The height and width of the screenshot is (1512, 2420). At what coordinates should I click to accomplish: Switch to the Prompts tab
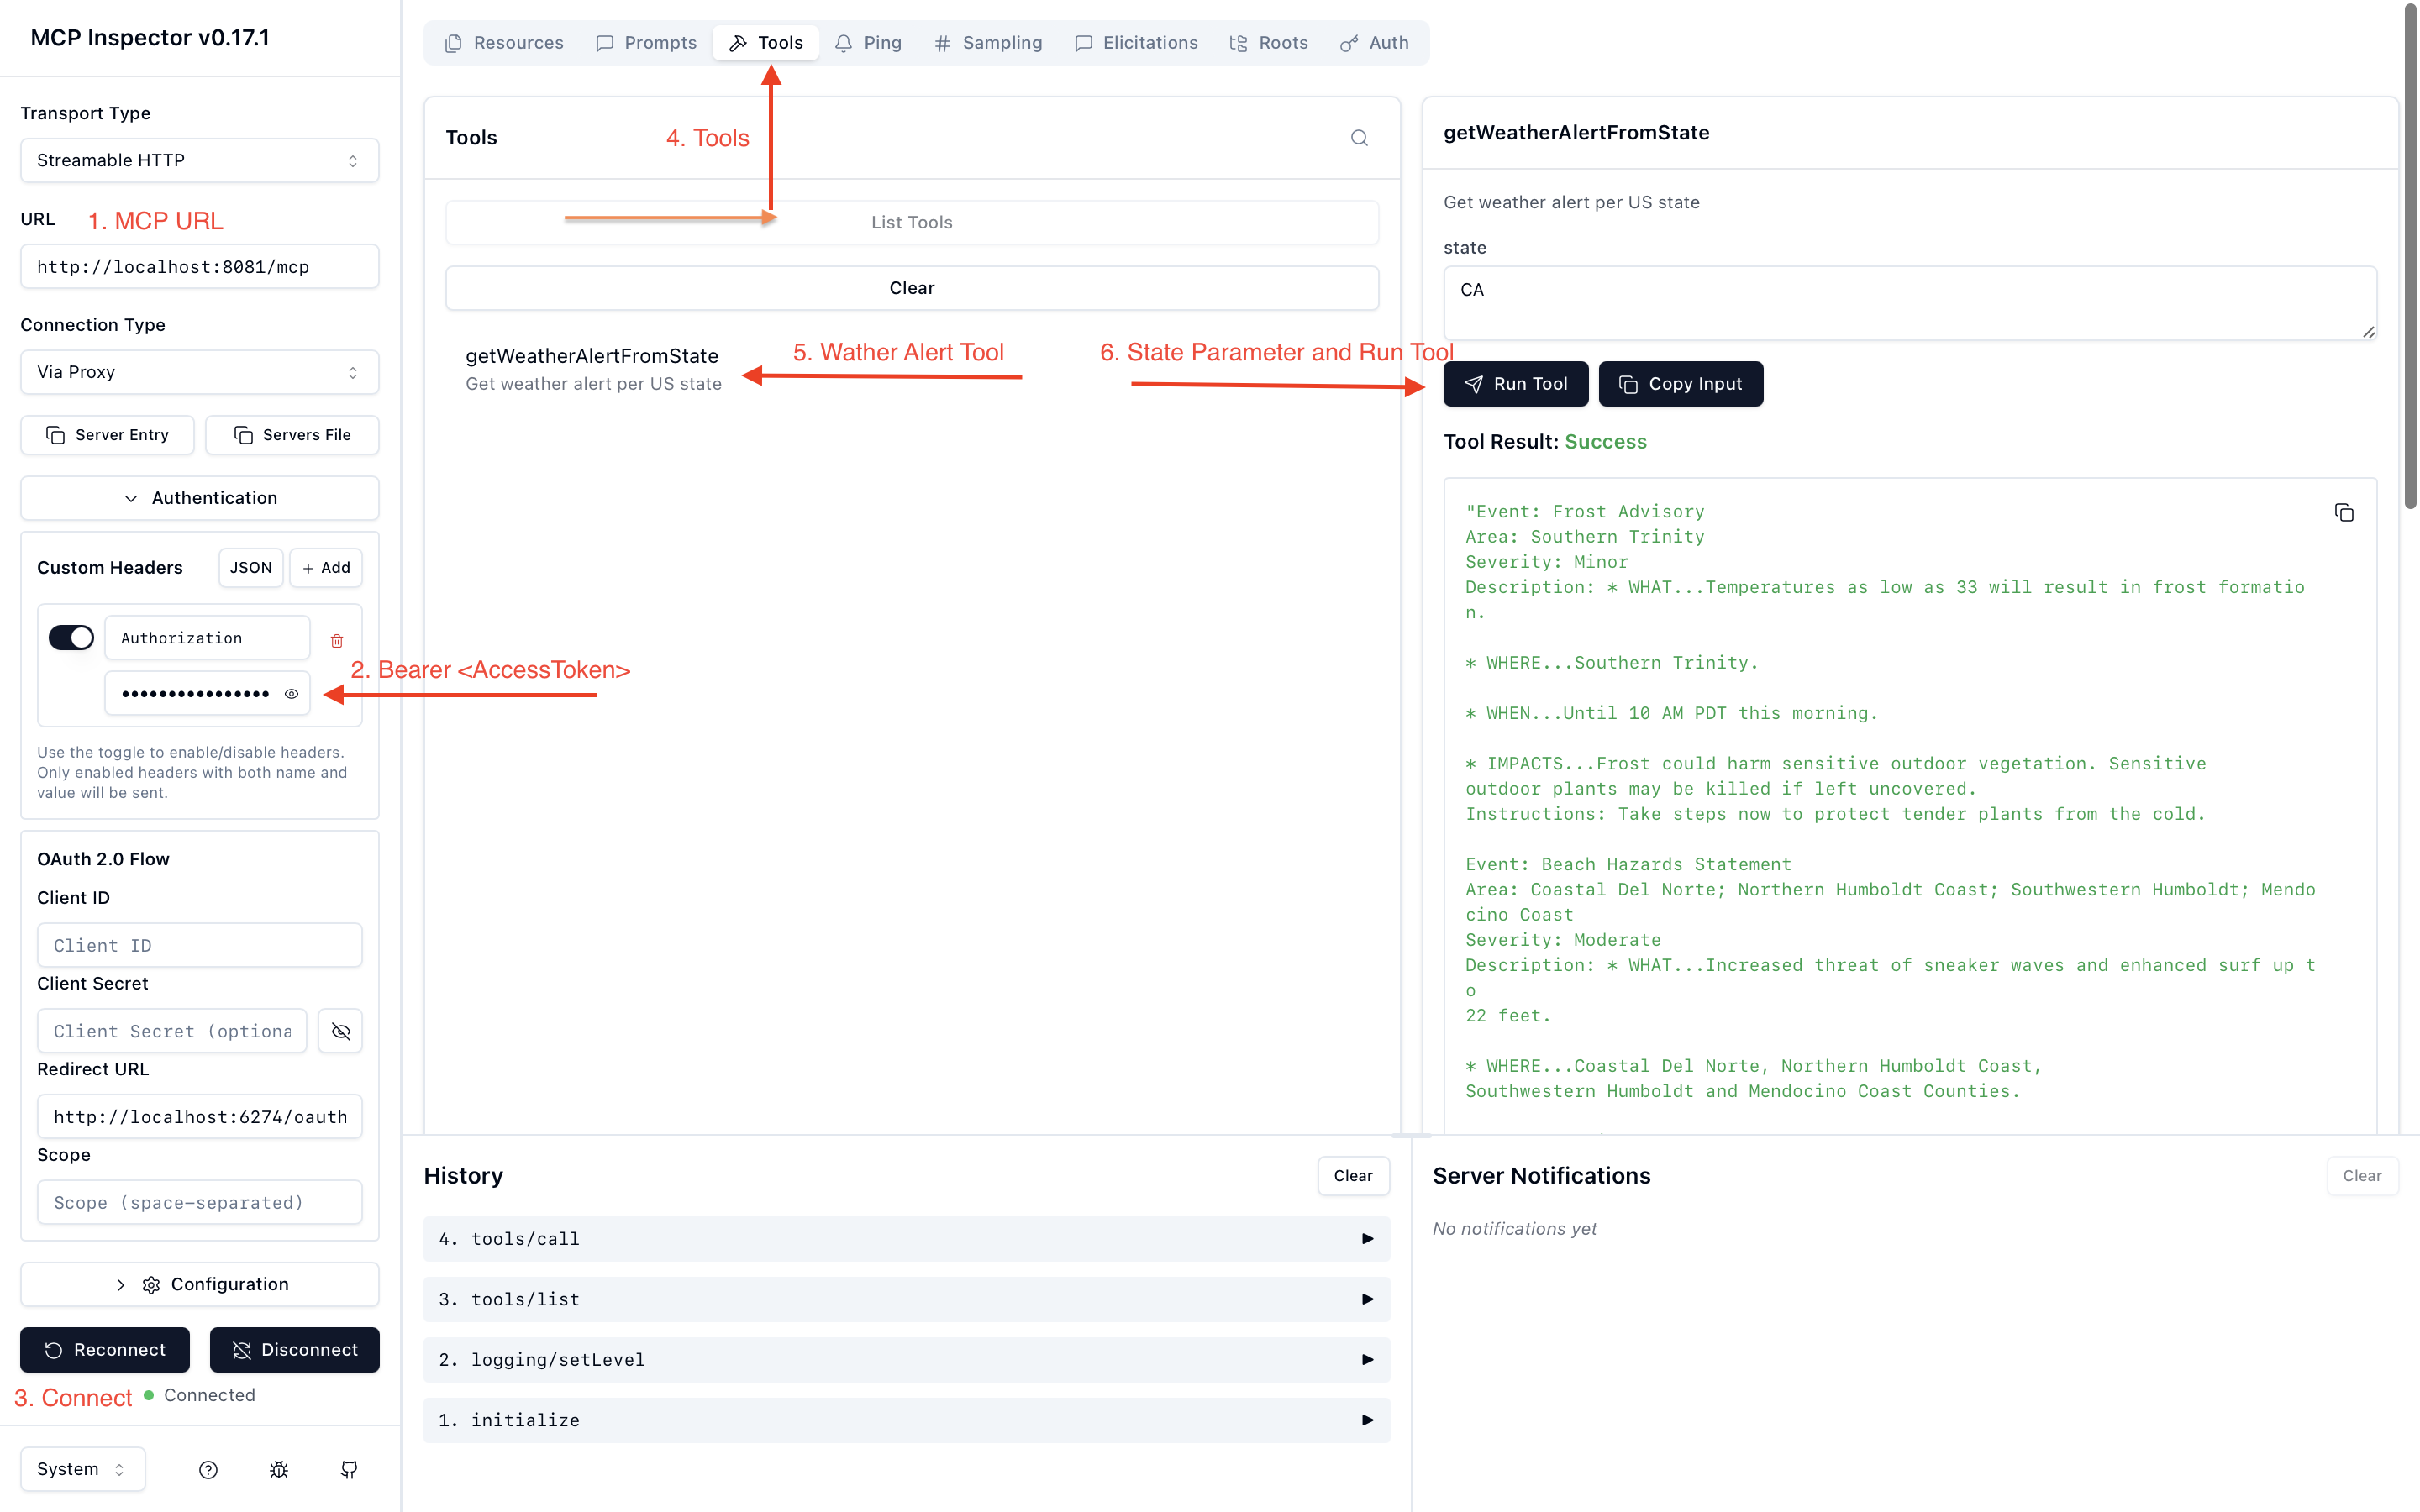(646, 42)
